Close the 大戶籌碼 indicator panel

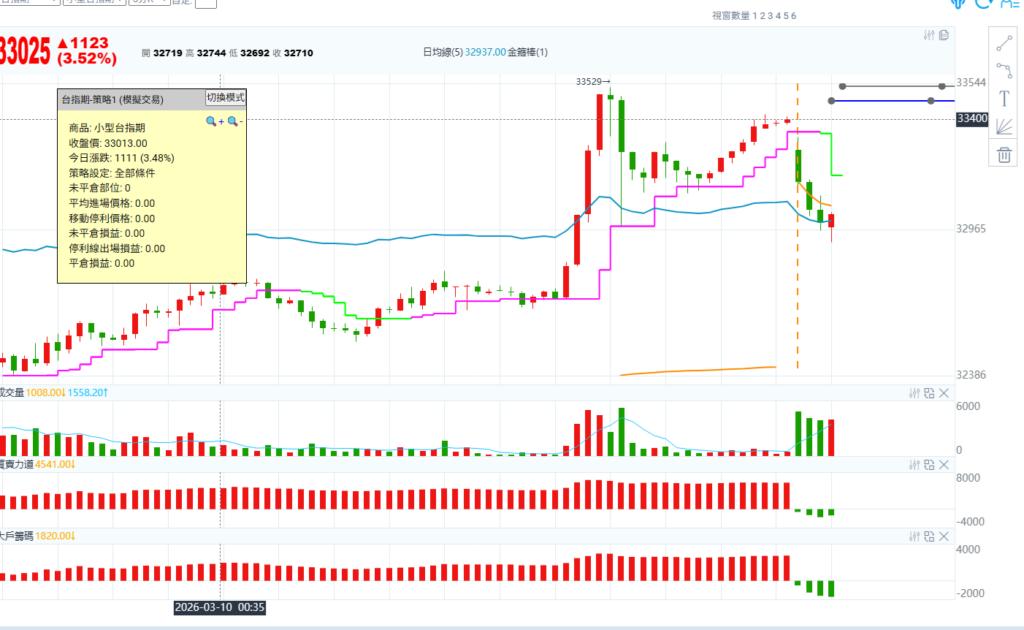point(944,537)
